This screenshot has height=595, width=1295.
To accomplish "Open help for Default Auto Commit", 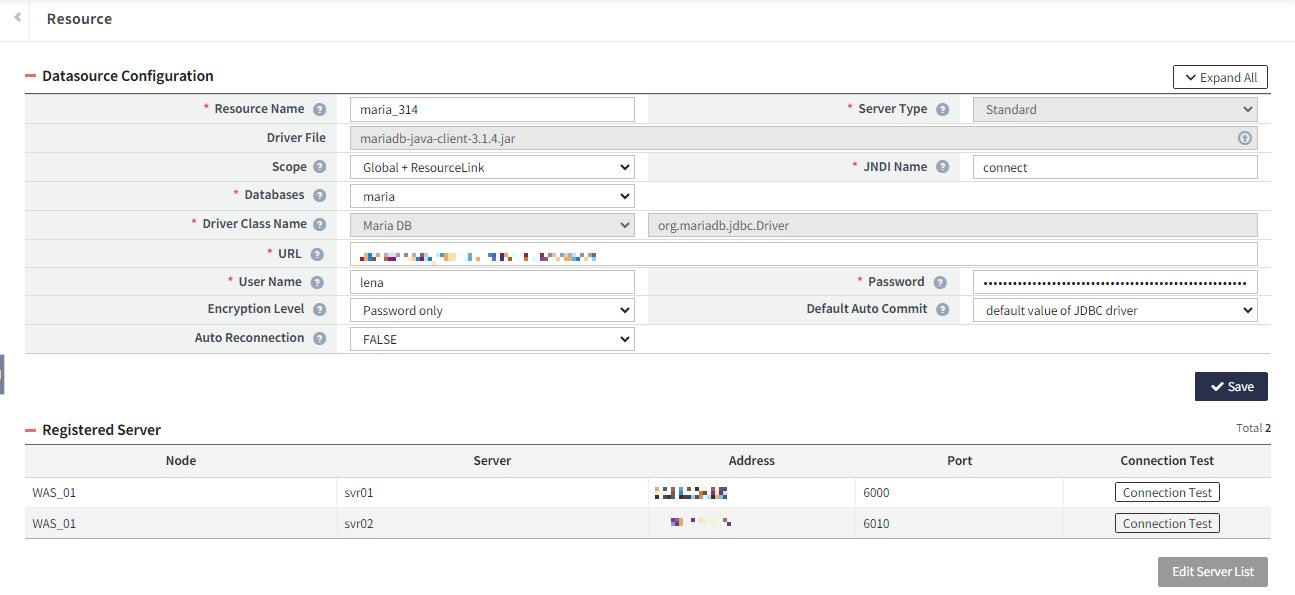I will [x=941, y=309].
